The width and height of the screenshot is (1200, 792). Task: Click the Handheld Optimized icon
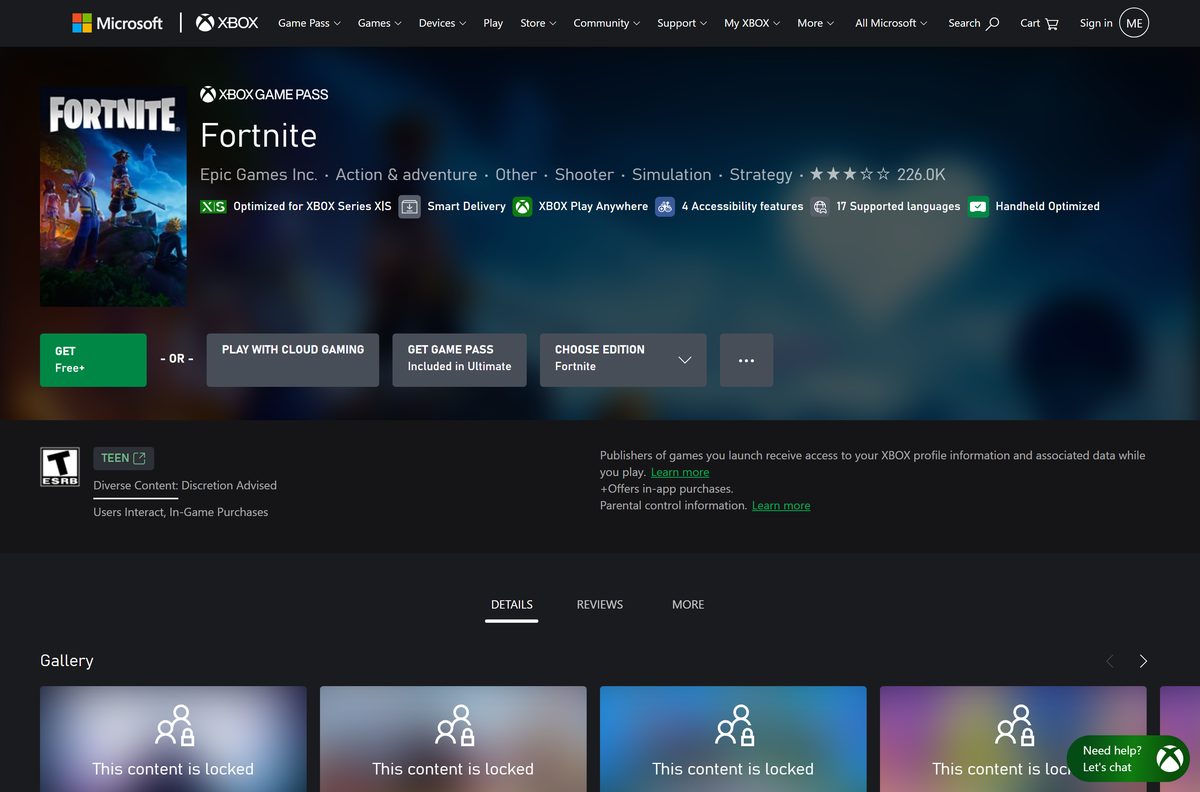(x=978, y=206)
